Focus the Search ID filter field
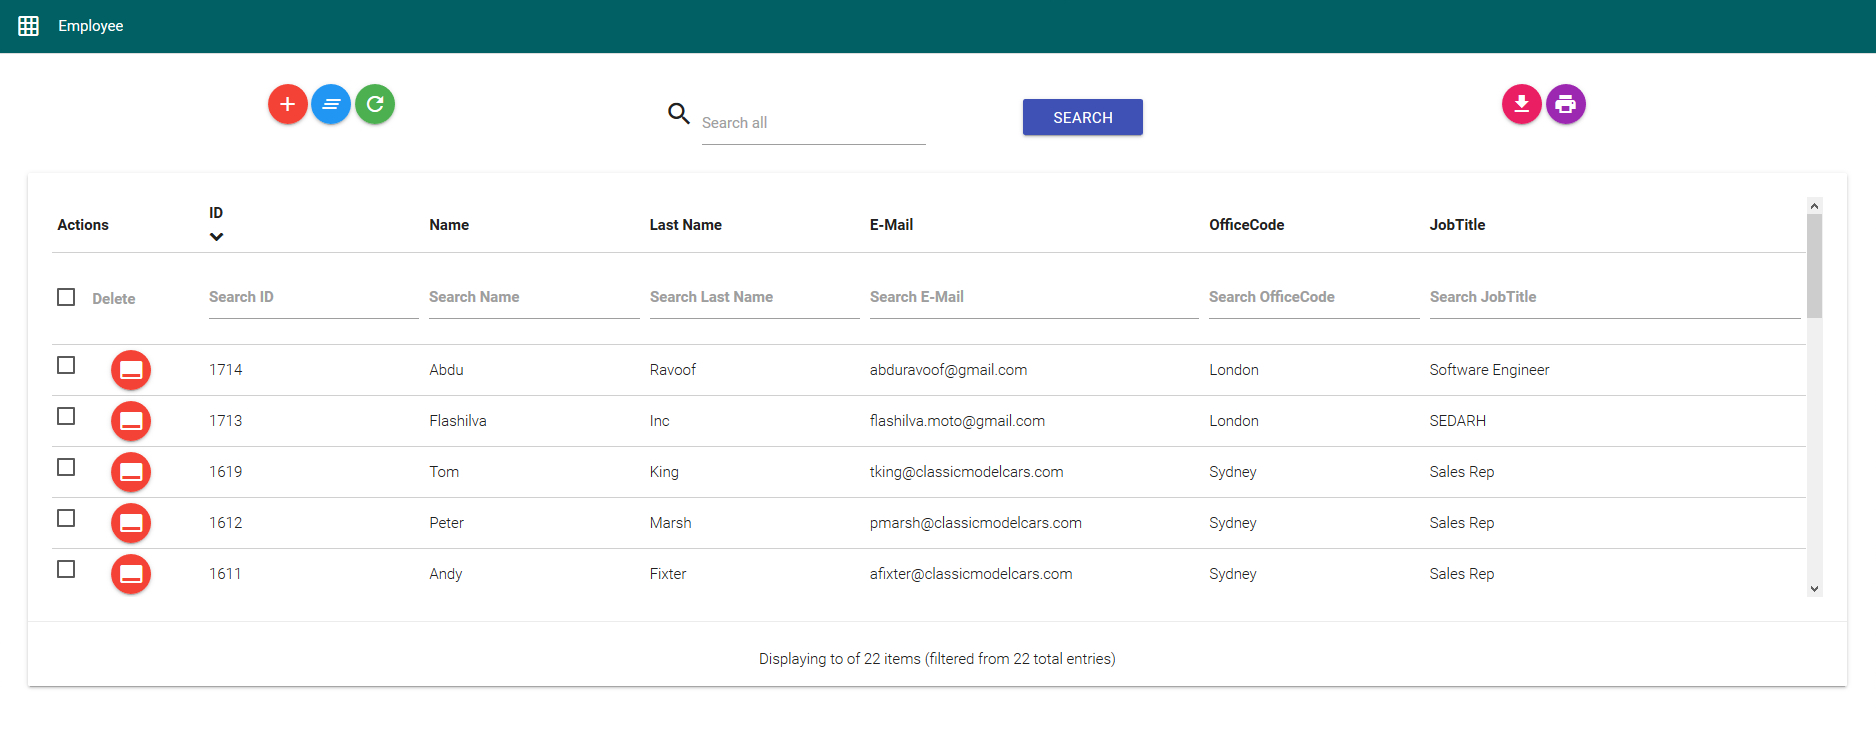The width and height of the screenshot is (1876, 731). (314, 298)
